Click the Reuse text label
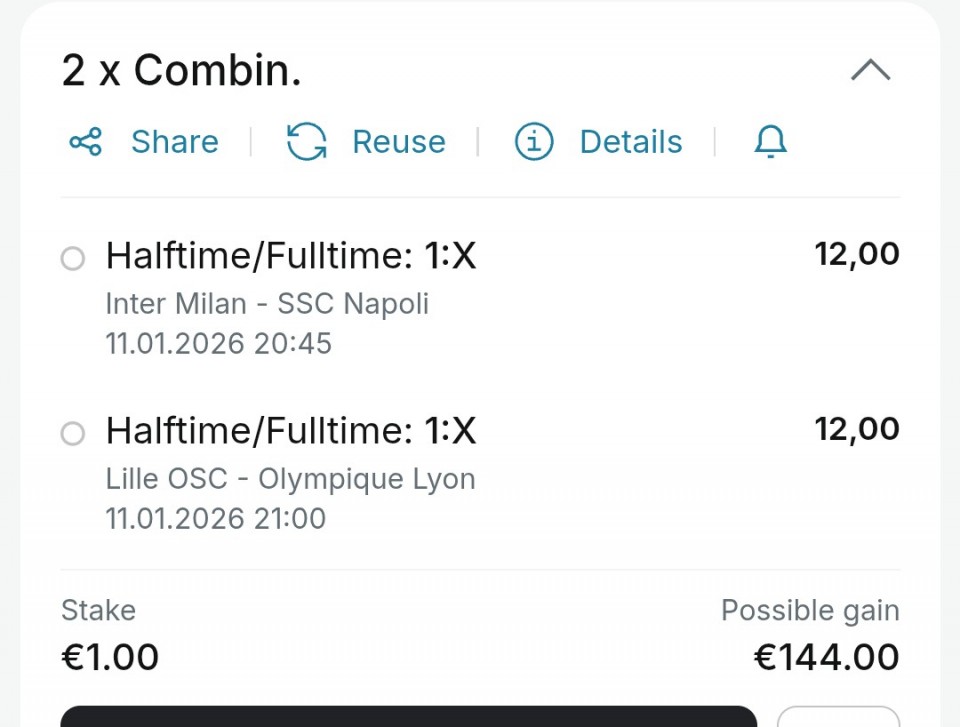 coord(398,142)
